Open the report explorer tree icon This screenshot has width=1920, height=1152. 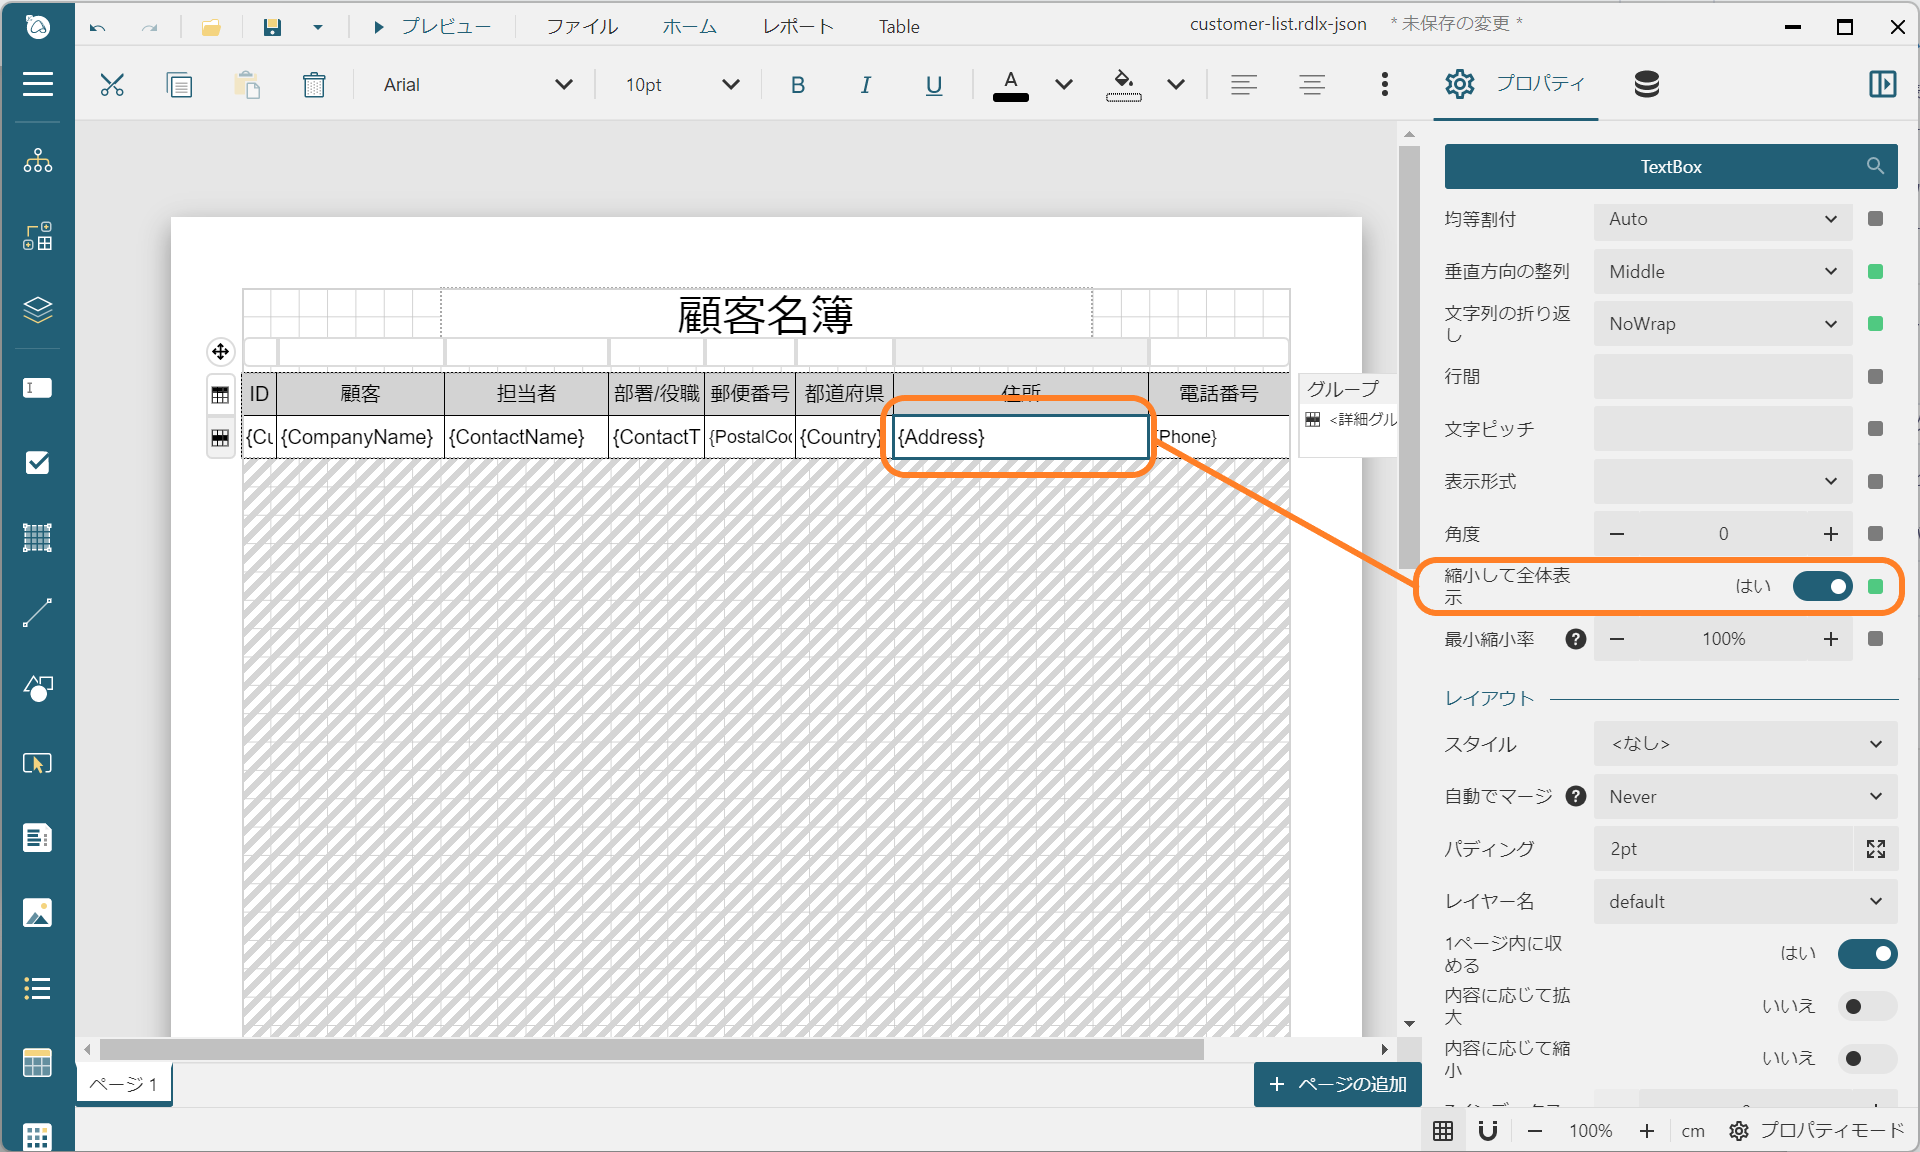tap(37, 161)
